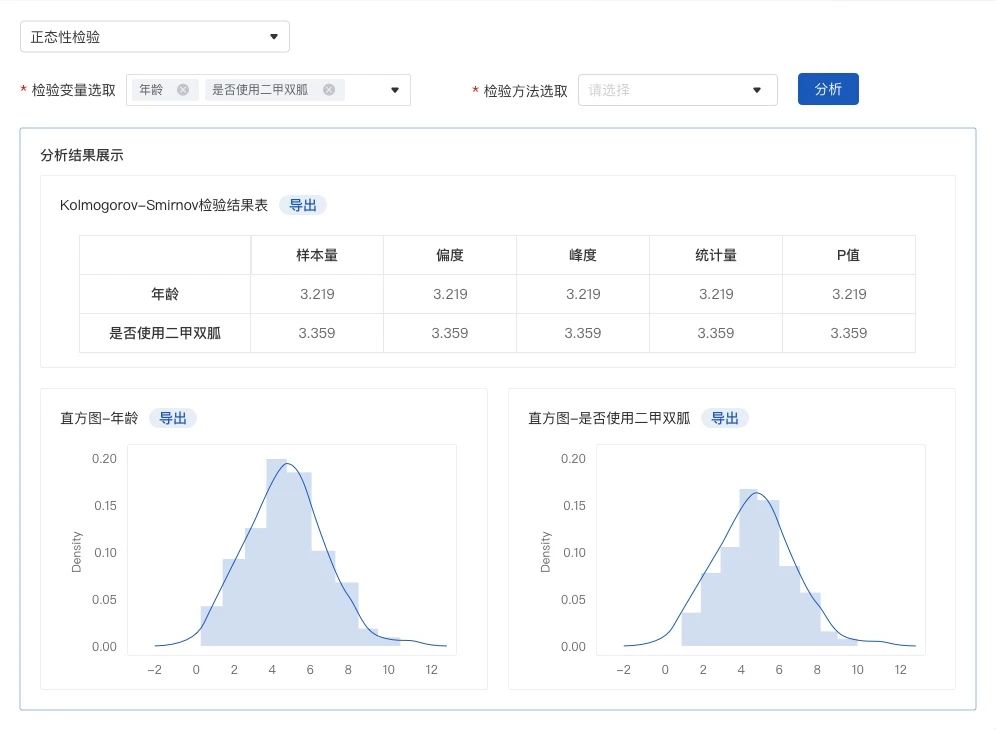996x730 pixels.
Task: Click the 偏度 column header
Action: [449, 255]
